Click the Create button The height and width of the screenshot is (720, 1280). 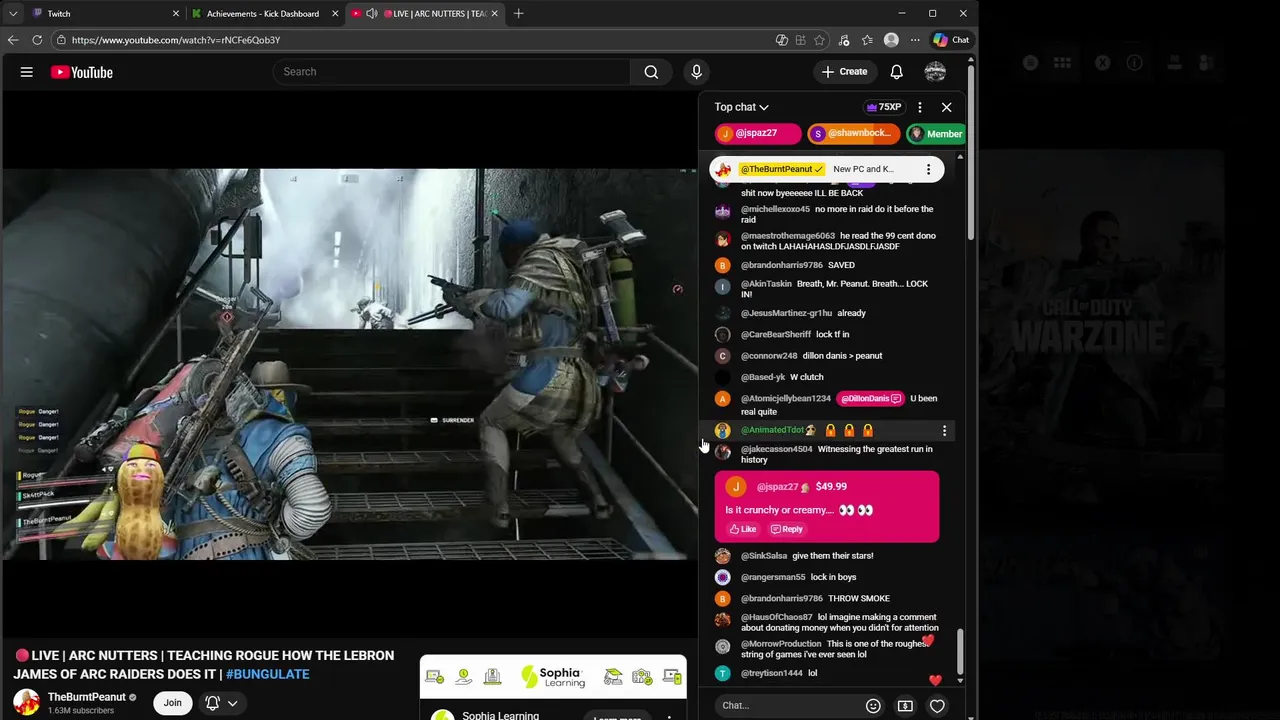pyautogui.click(x=845, y=72)
